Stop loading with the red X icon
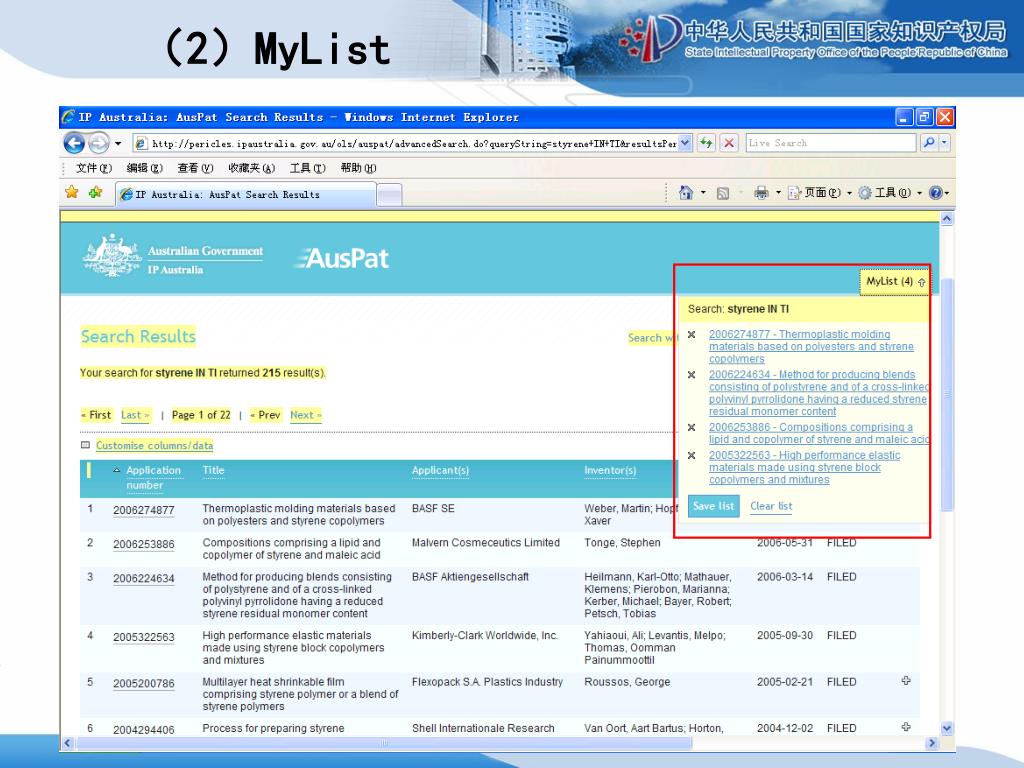1024x768 pixels. [x=729, y=142]
